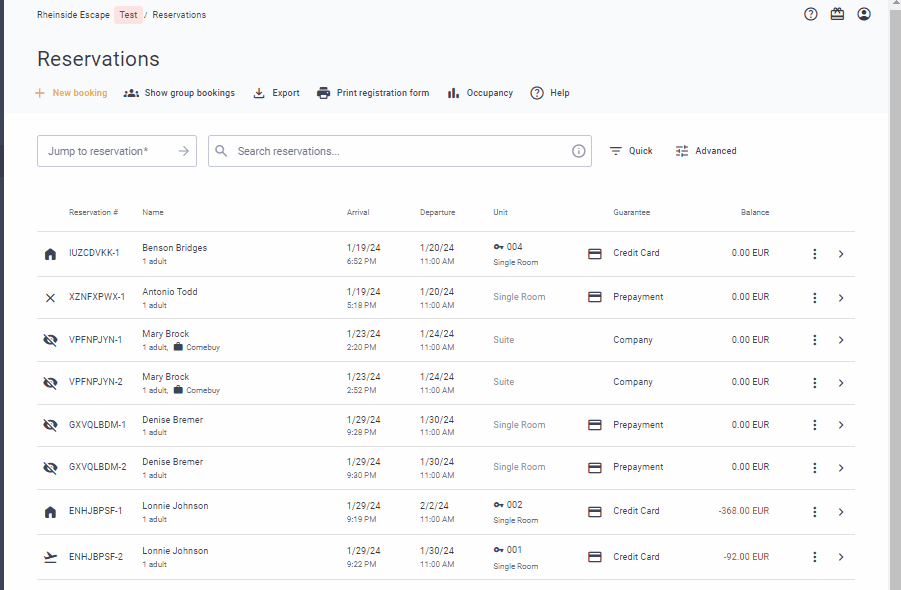The image size is (901, 590).
Task: Click the search info icon
Action: click(578, 151)
